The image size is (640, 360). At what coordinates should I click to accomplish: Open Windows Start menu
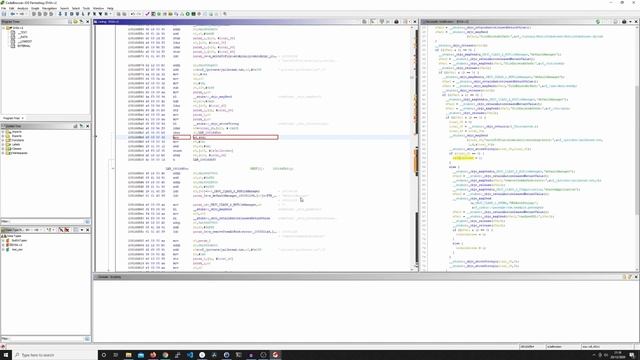click(5, 355)
